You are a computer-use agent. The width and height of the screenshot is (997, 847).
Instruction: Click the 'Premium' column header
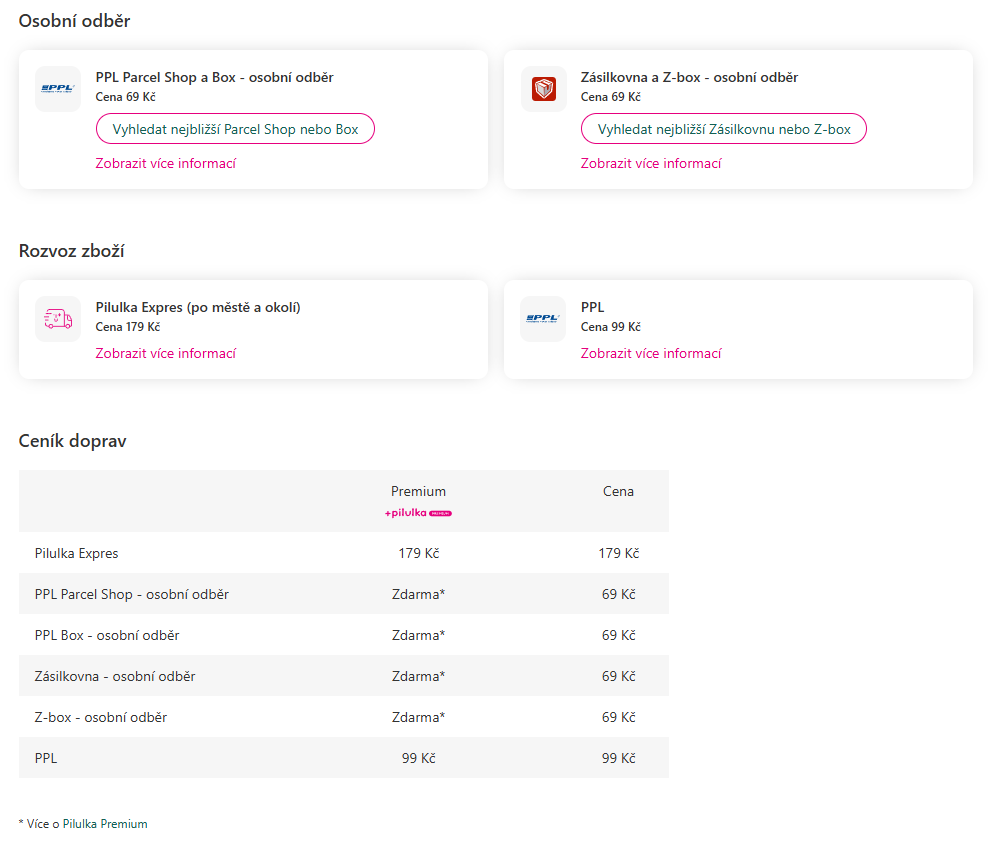418,492
